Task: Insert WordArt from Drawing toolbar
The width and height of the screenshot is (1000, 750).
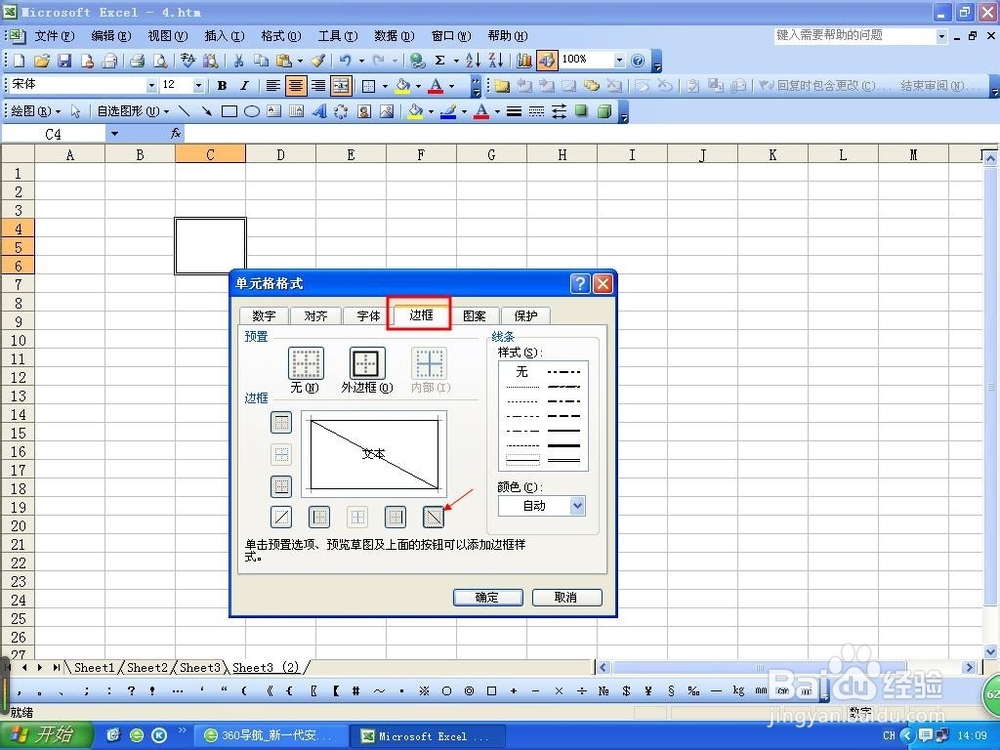Action: 320,112
